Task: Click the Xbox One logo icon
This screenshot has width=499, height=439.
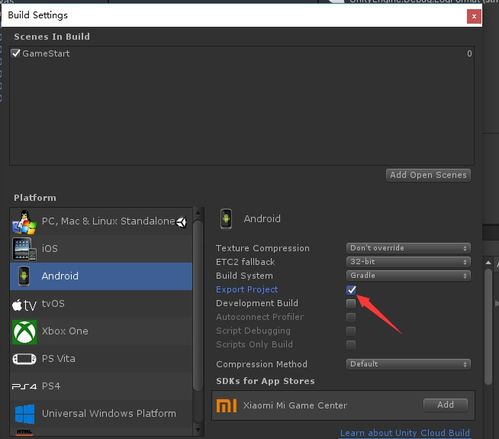Action: 24,332
